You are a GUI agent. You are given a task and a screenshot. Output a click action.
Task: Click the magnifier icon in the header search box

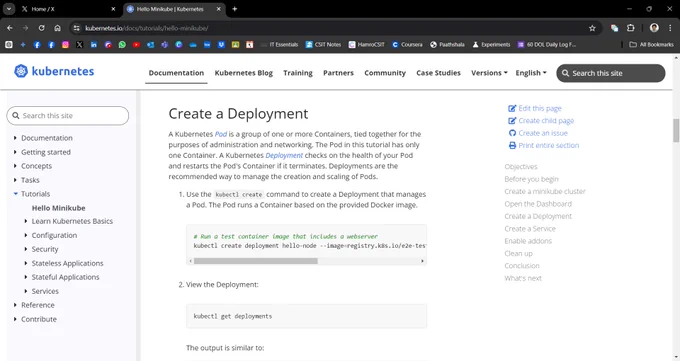click(566, 73)
